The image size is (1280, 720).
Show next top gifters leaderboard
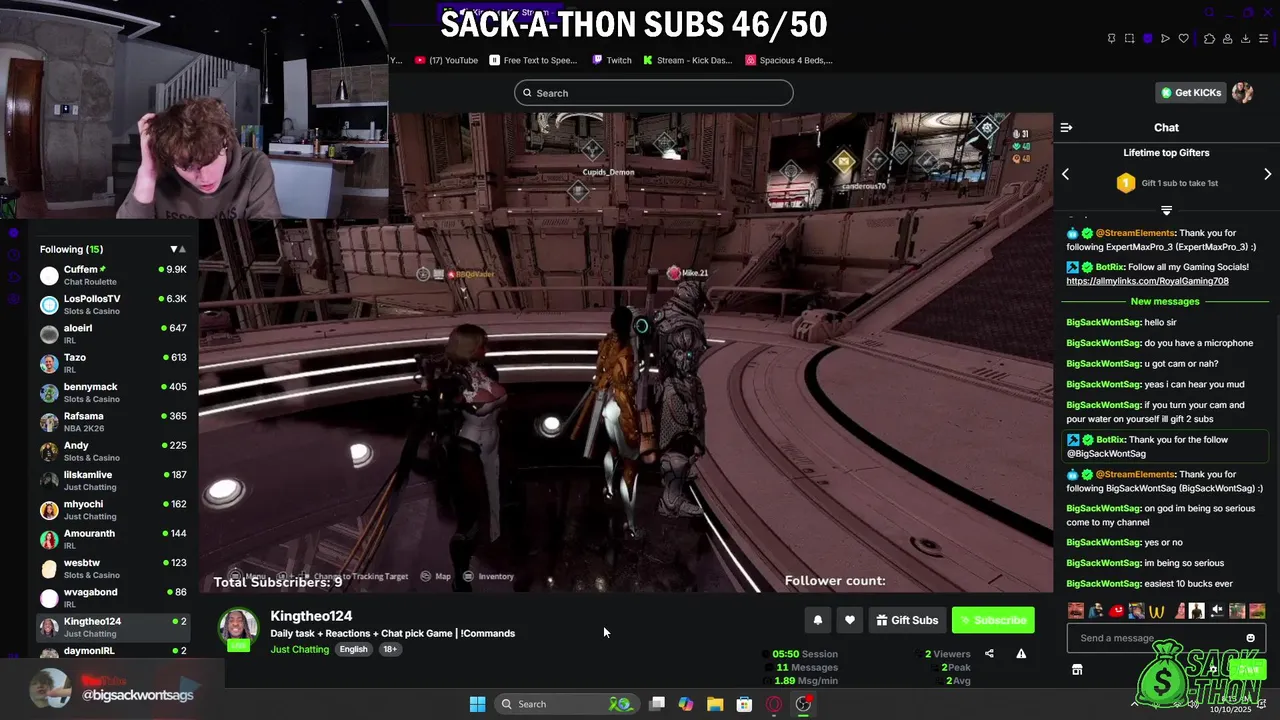(1267, 174)
